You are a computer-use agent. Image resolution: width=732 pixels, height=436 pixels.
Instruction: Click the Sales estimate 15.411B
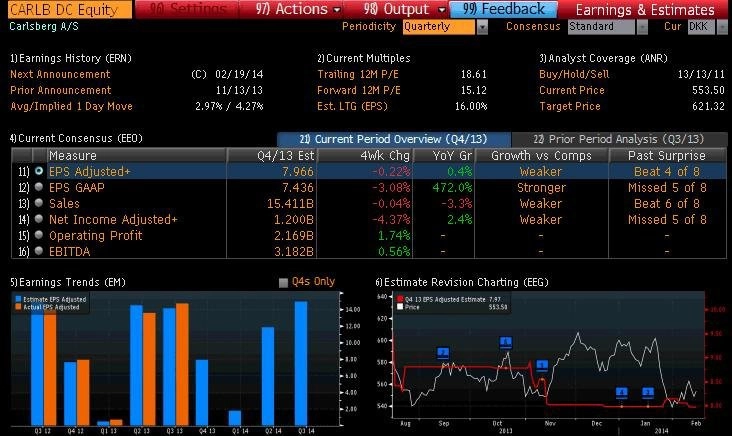coord(290,204)
